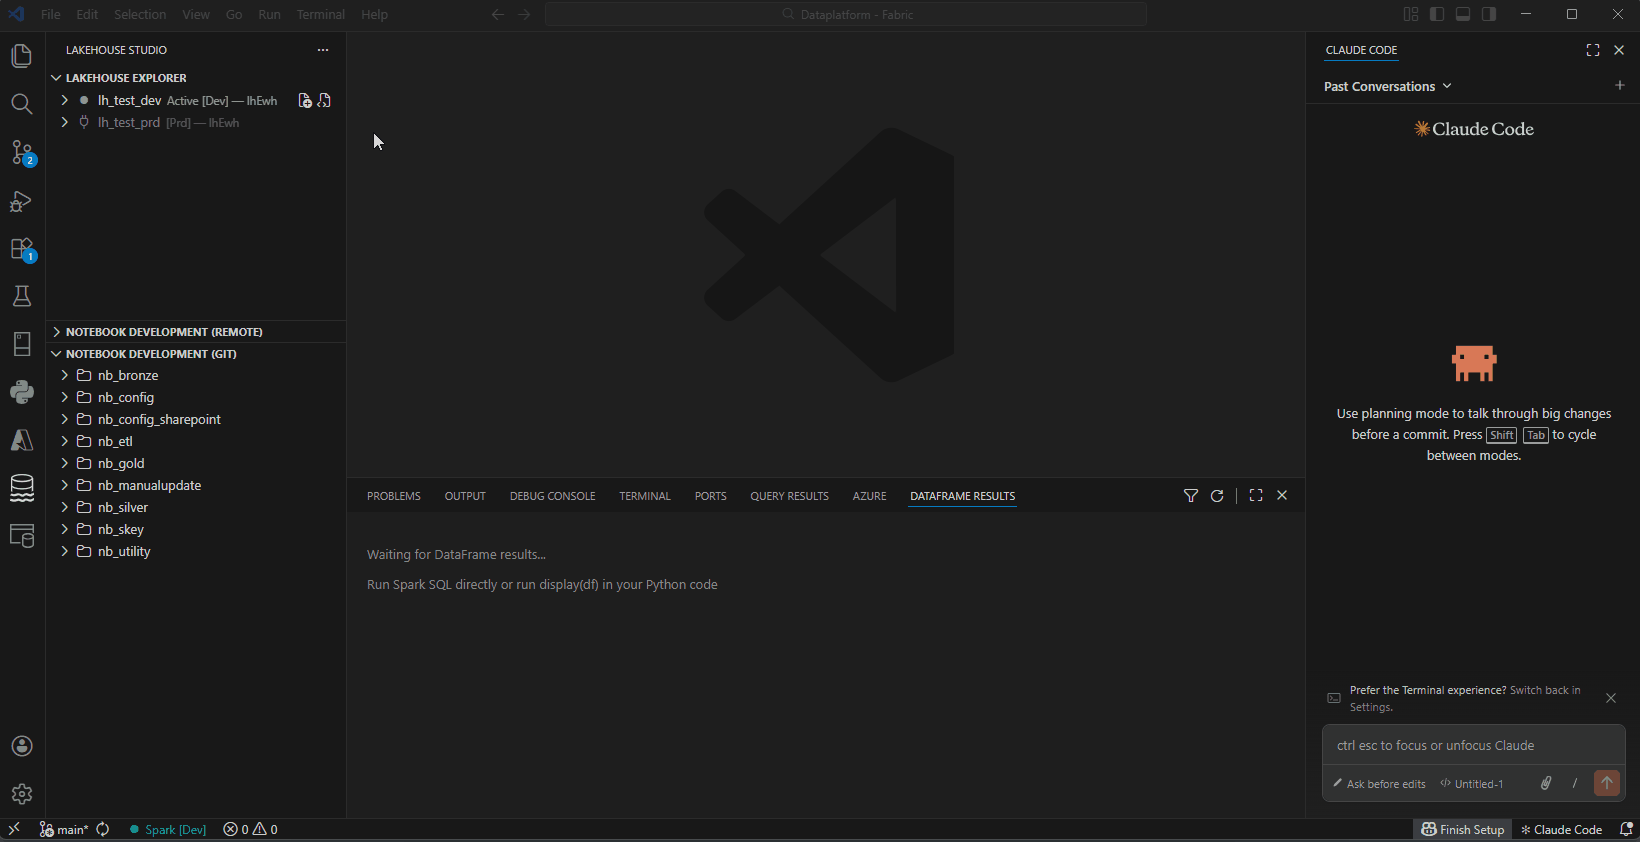Click Claude Code status bar item

(x=1561, y=829)
